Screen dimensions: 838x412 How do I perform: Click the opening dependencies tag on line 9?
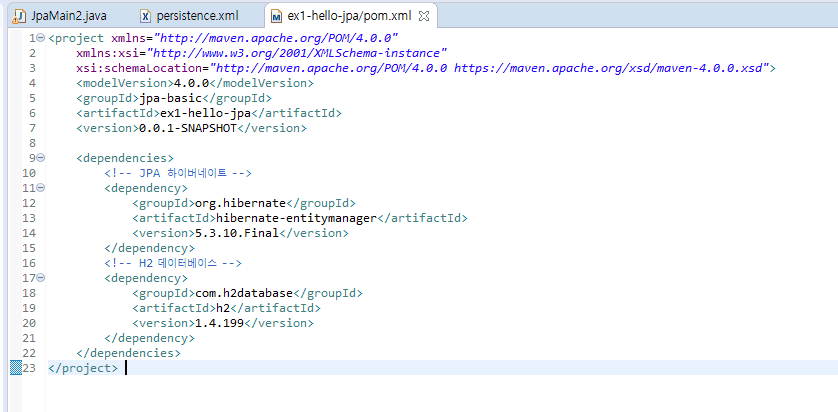pos(125,158)
